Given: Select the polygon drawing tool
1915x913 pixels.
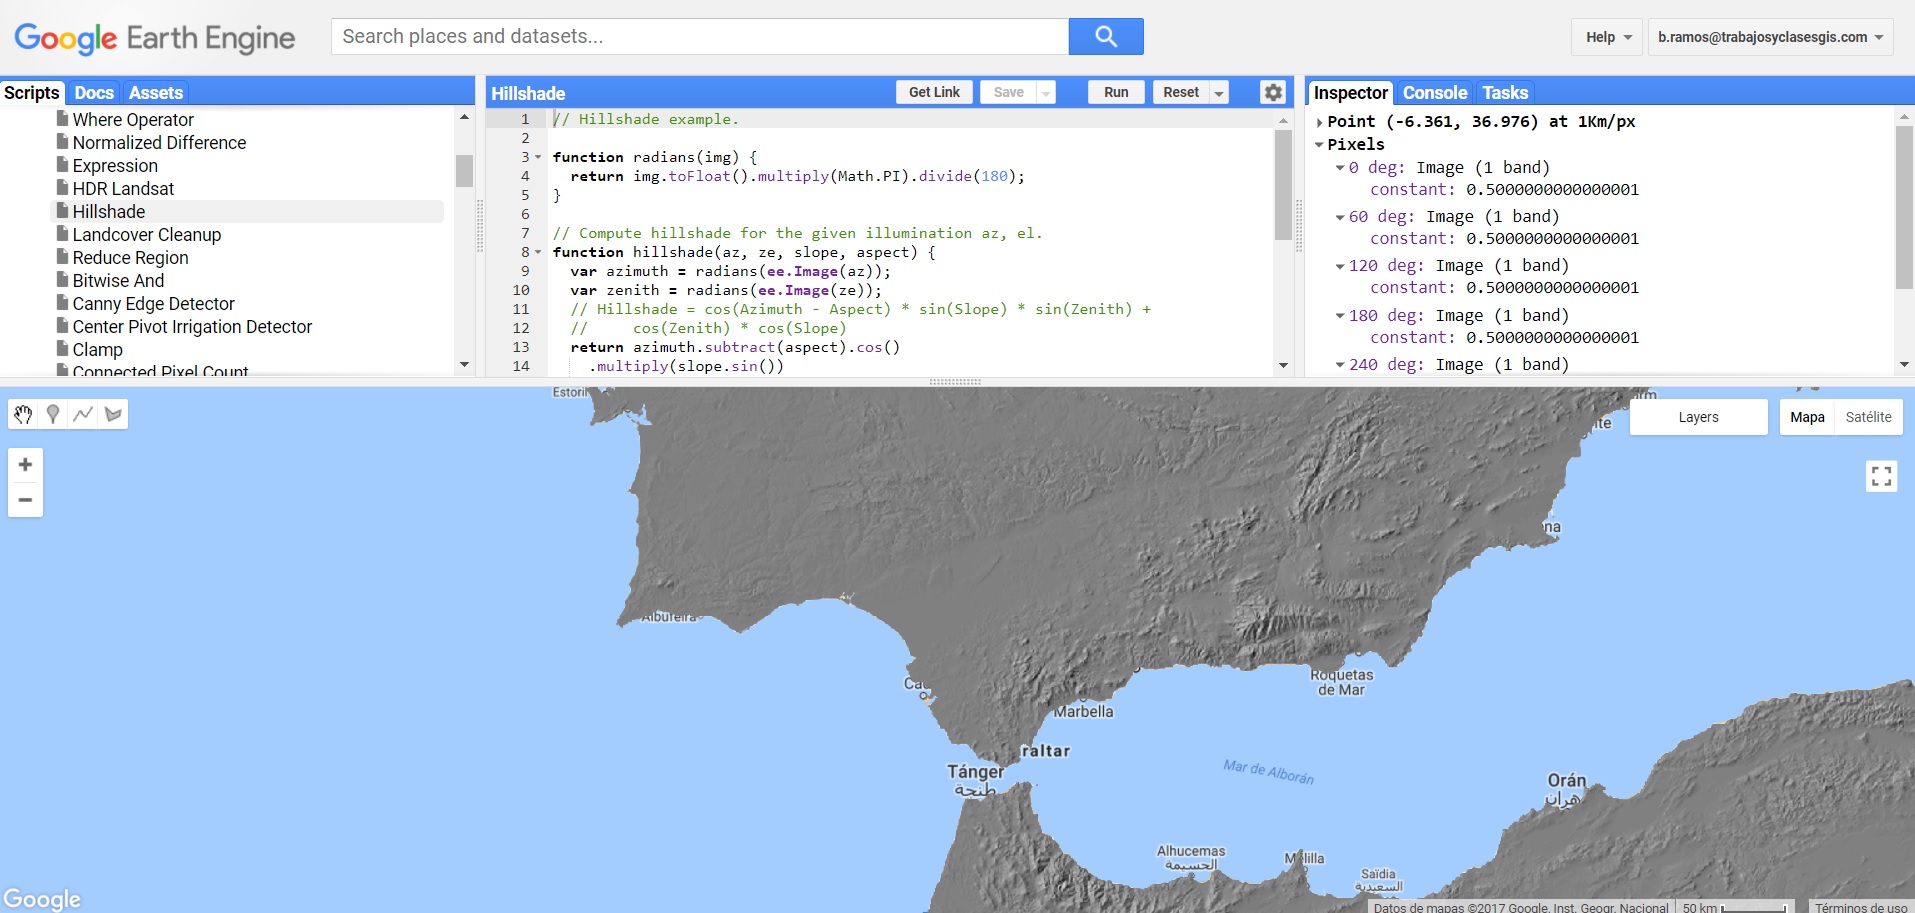Looking at the screenshot, I should (x=113, y=414).
